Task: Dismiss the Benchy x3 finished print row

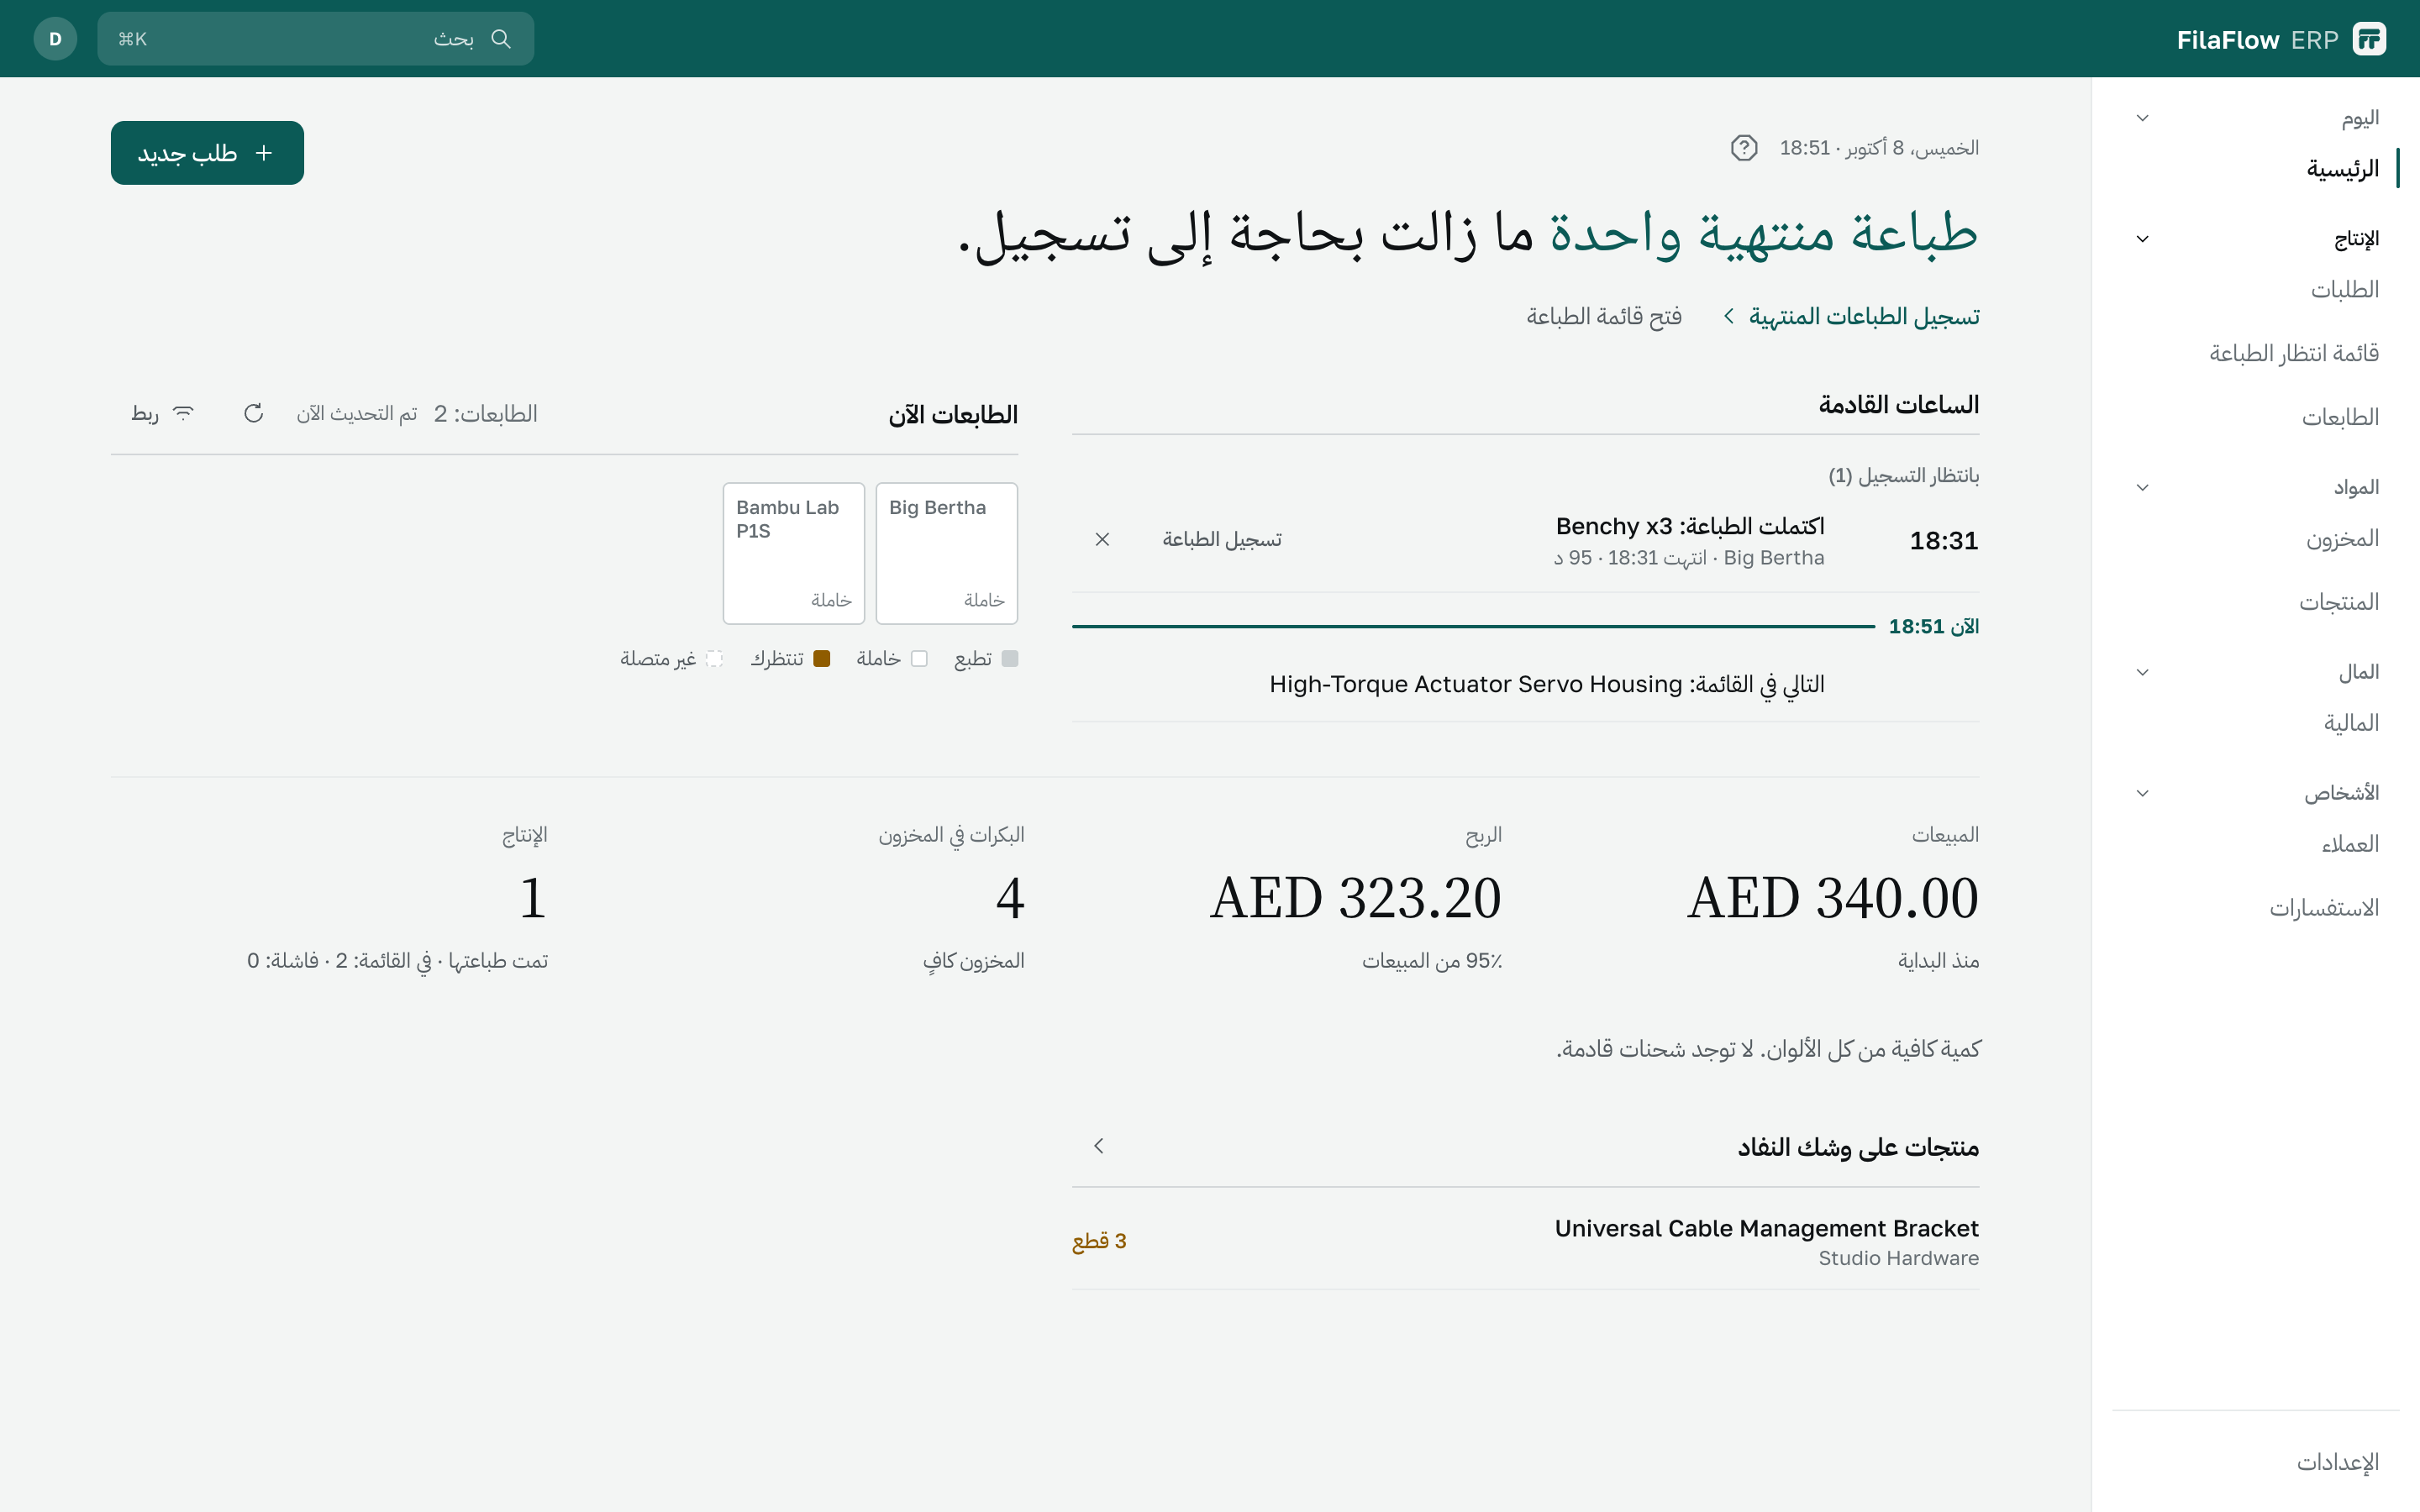Action: coord(1102,540)
